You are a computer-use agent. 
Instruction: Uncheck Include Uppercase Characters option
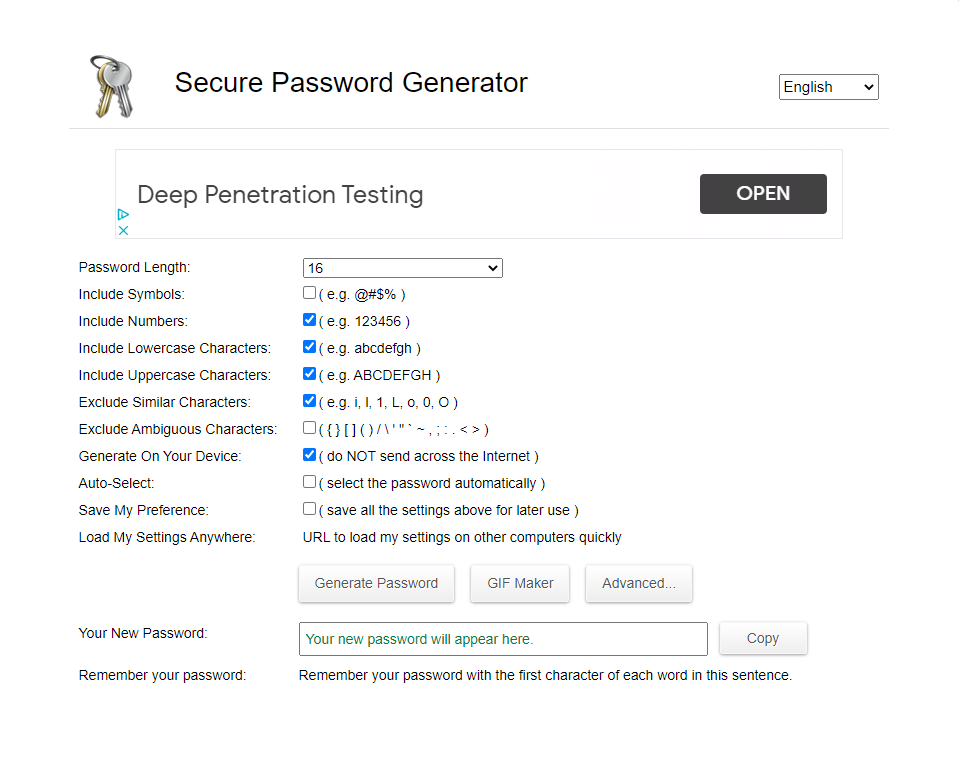[310, 374]
